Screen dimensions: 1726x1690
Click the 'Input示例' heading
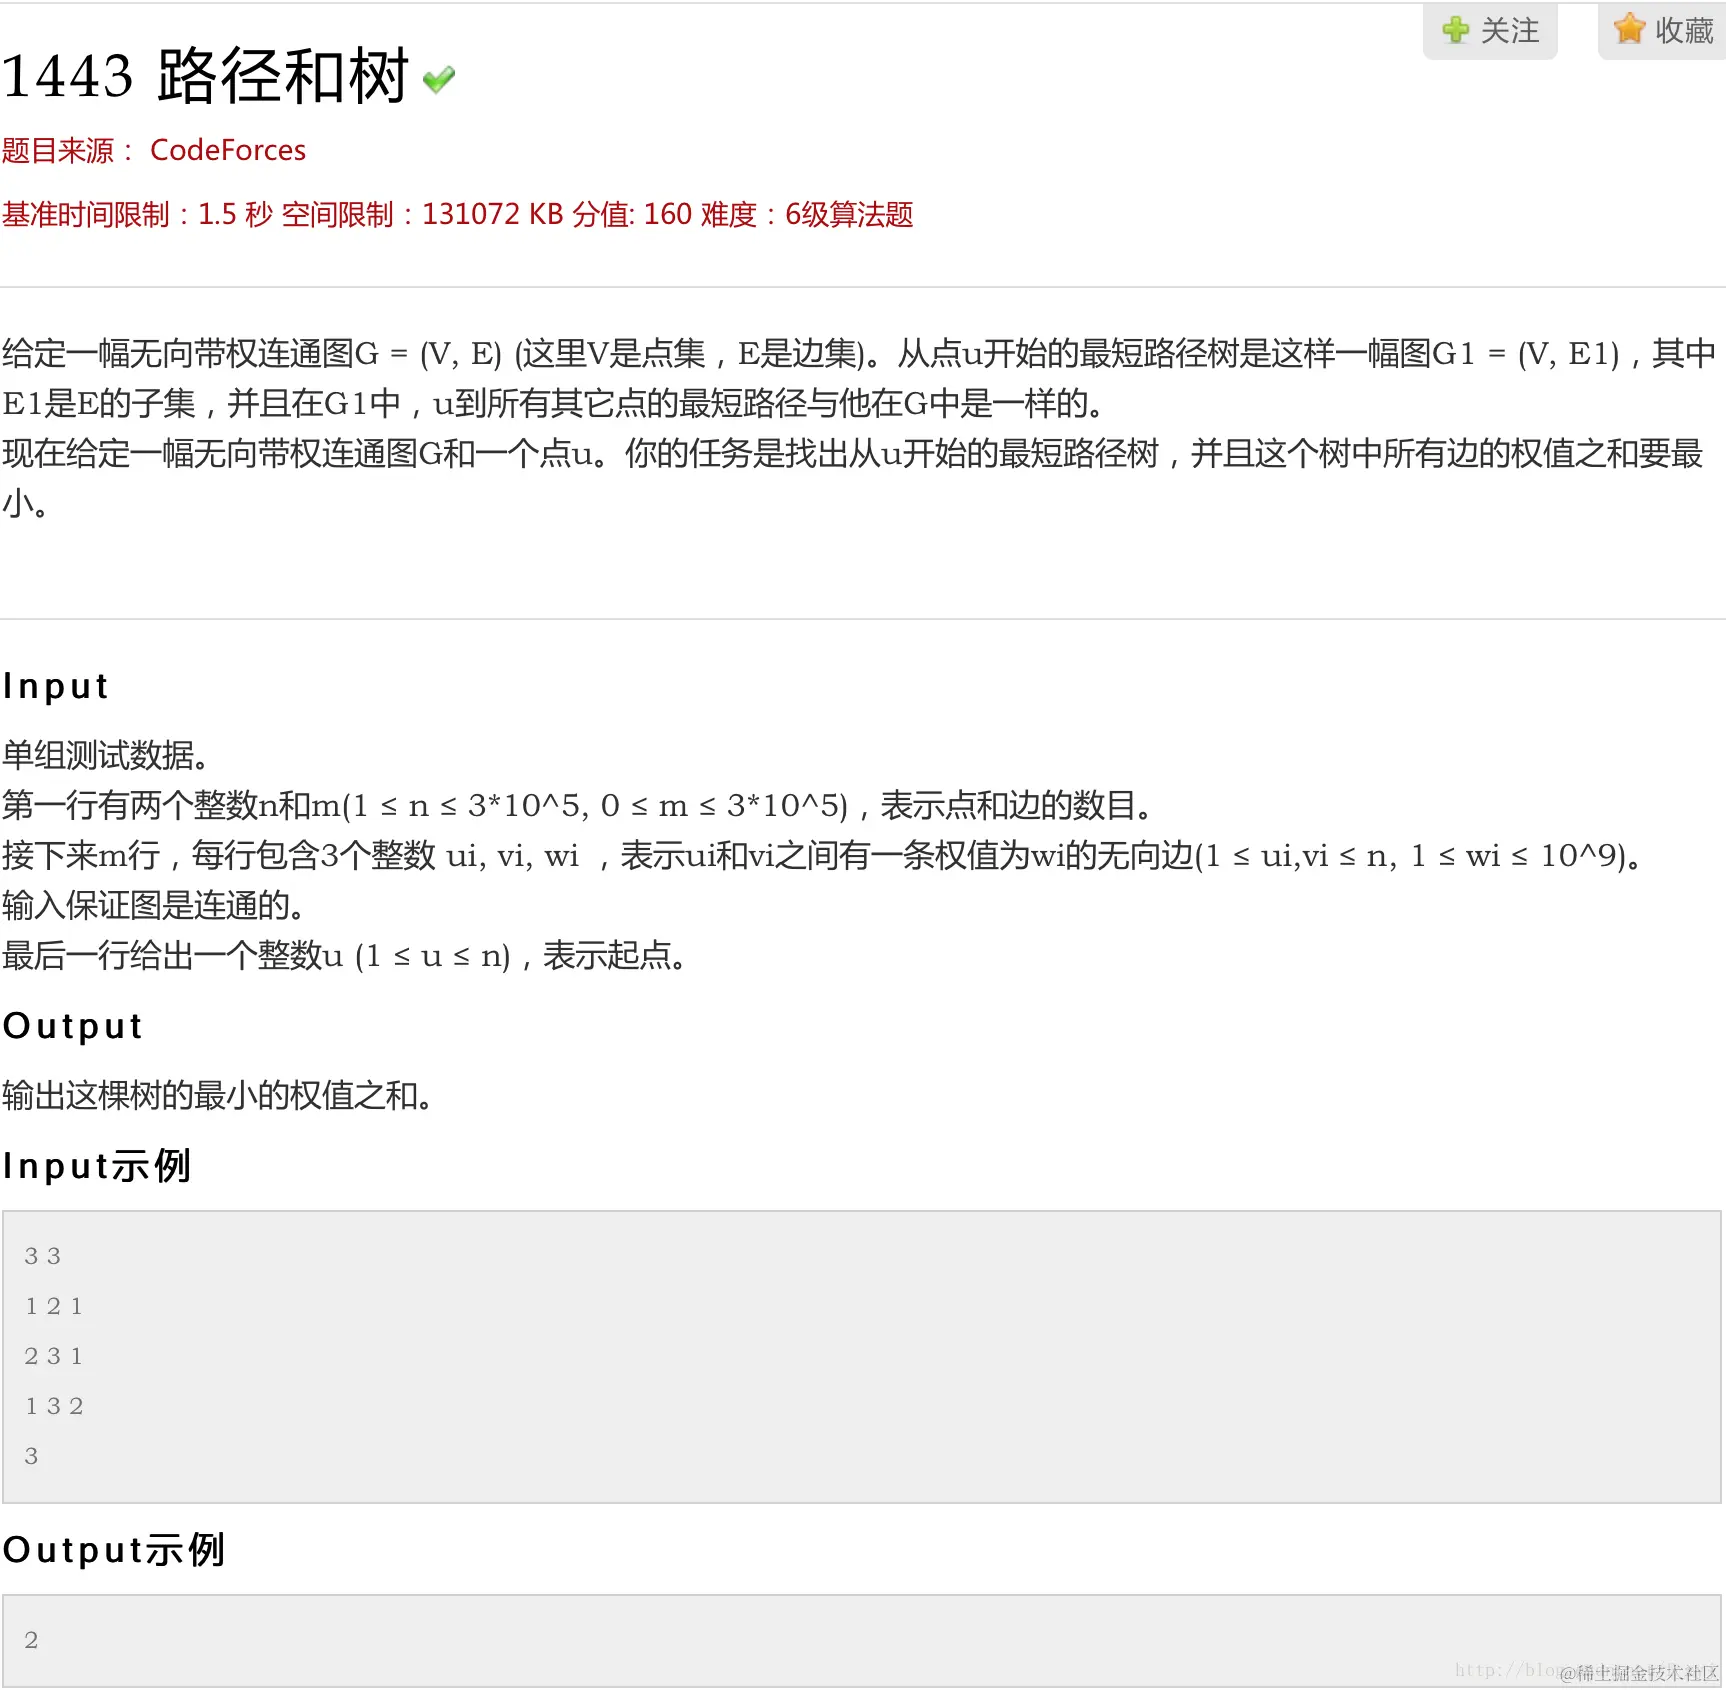97,1166
